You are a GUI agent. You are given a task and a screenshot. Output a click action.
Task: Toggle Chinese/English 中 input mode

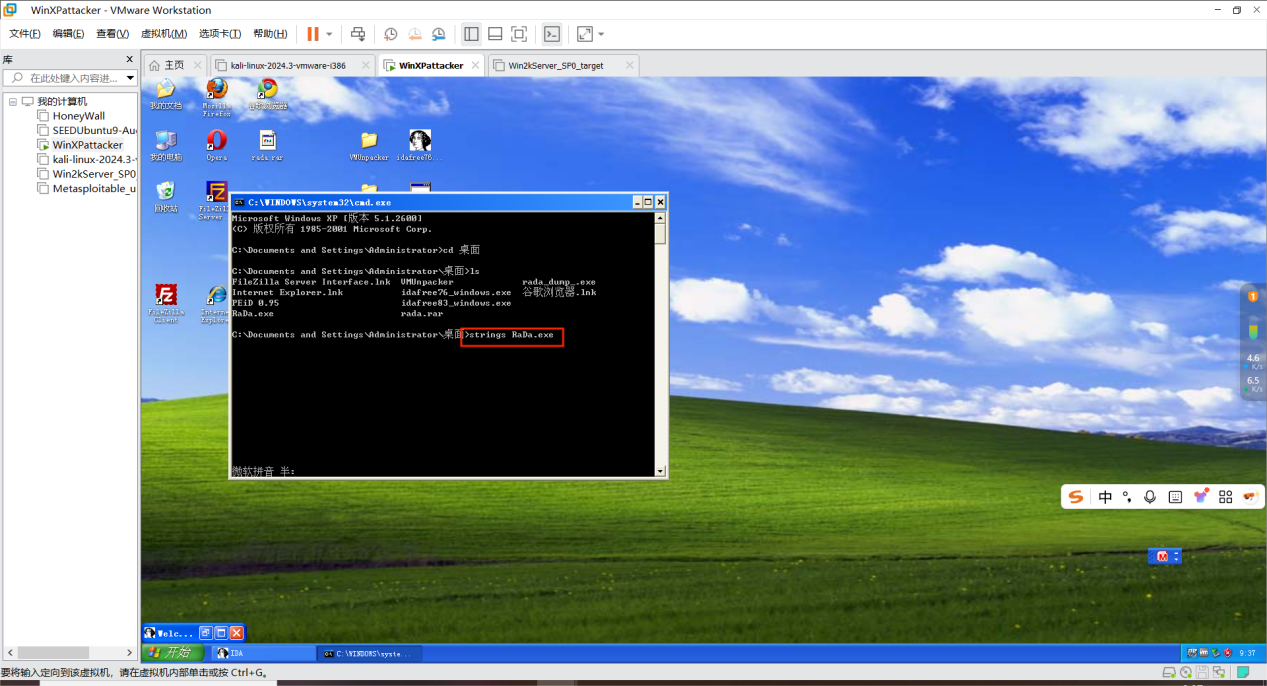1105,497
